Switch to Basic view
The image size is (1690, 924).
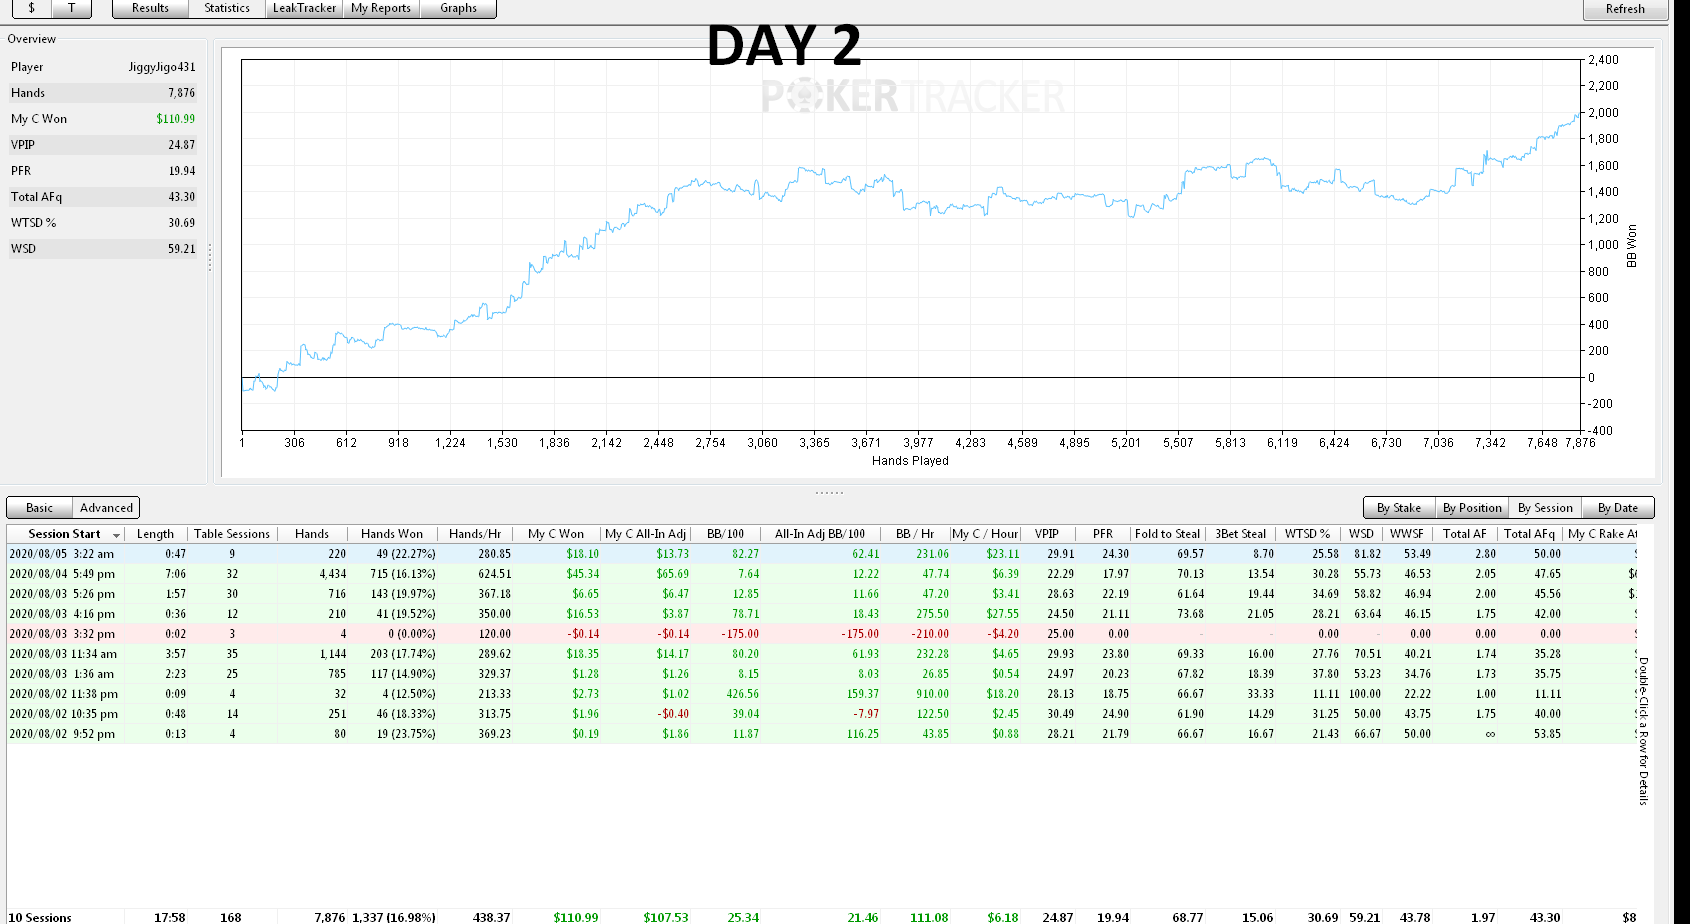40,508
